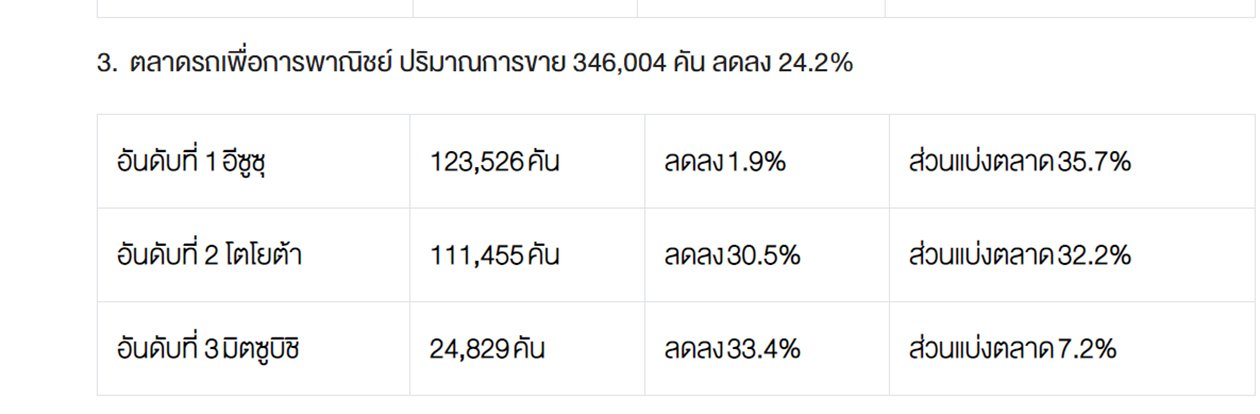Select the ส่วนแบ่งตลาด 32.2% cell

coord(1019,256)
